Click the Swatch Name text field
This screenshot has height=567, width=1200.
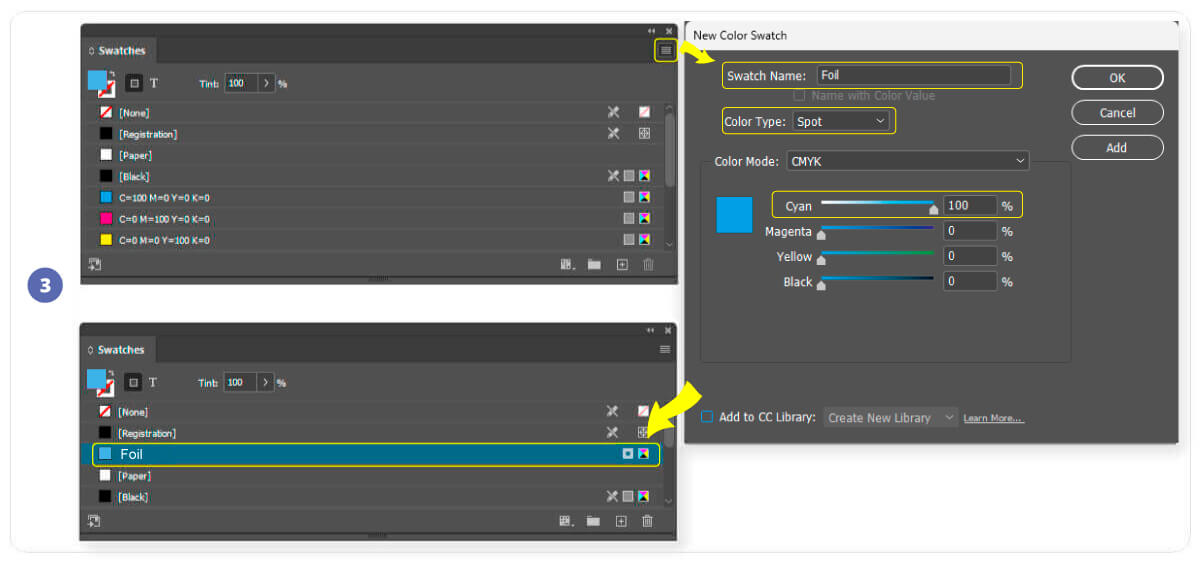tap(913, 75)
